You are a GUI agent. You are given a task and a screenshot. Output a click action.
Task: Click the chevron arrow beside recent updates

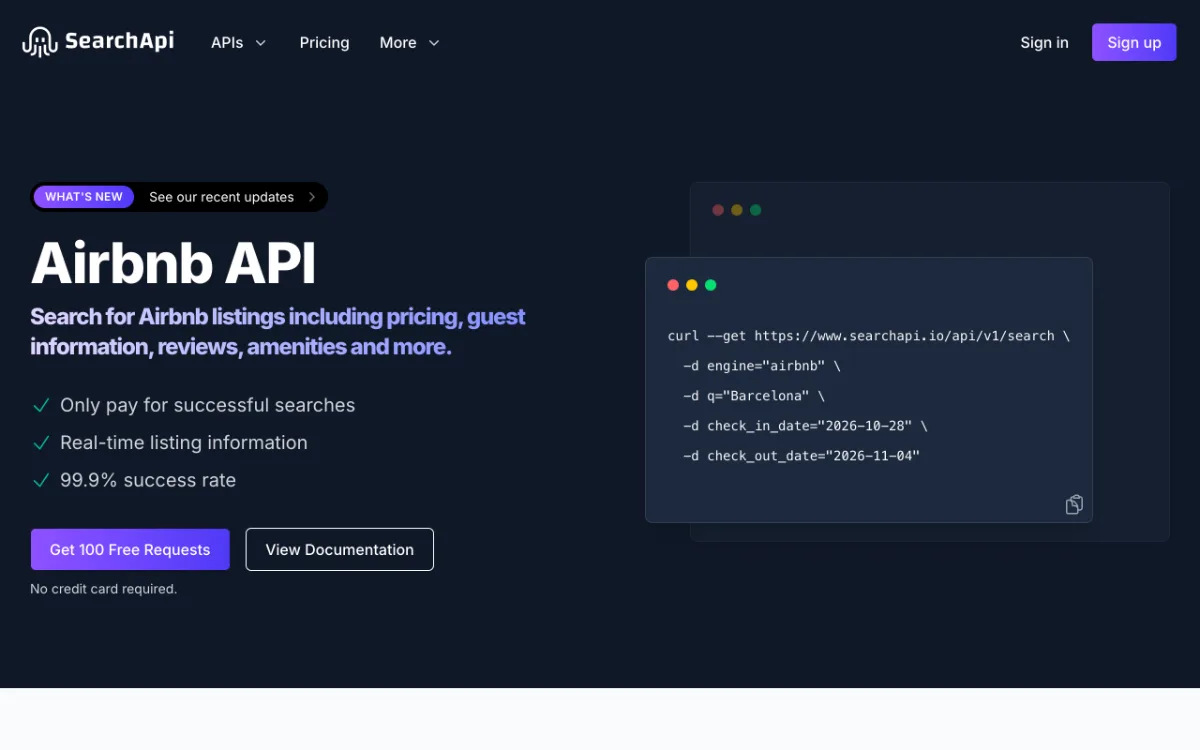tap(311, 197)
